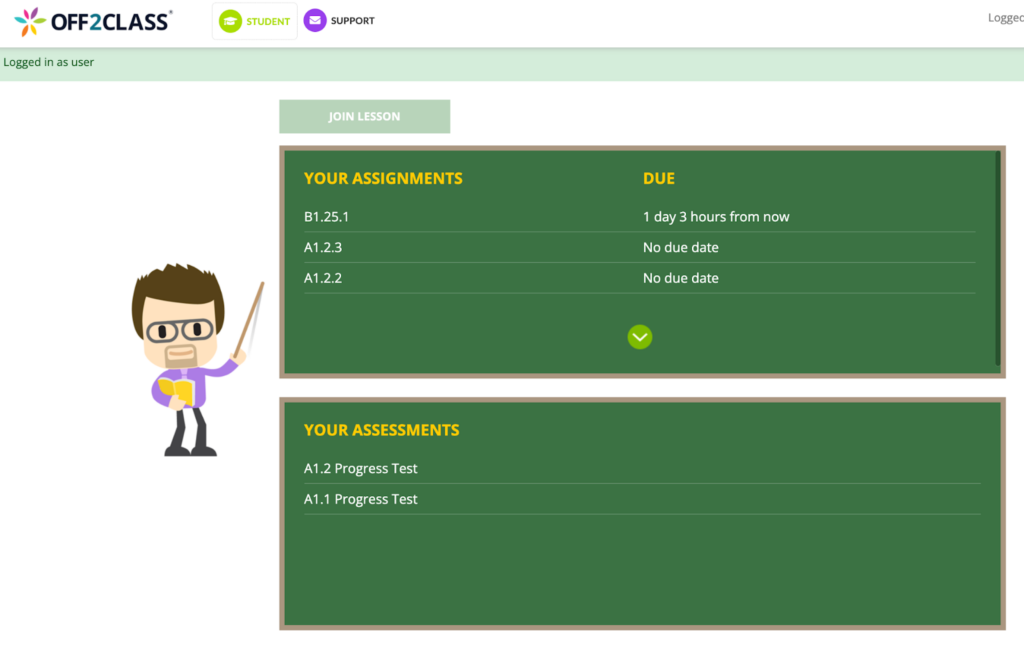Expand the assignments board with the arrow control

point(640,337)
